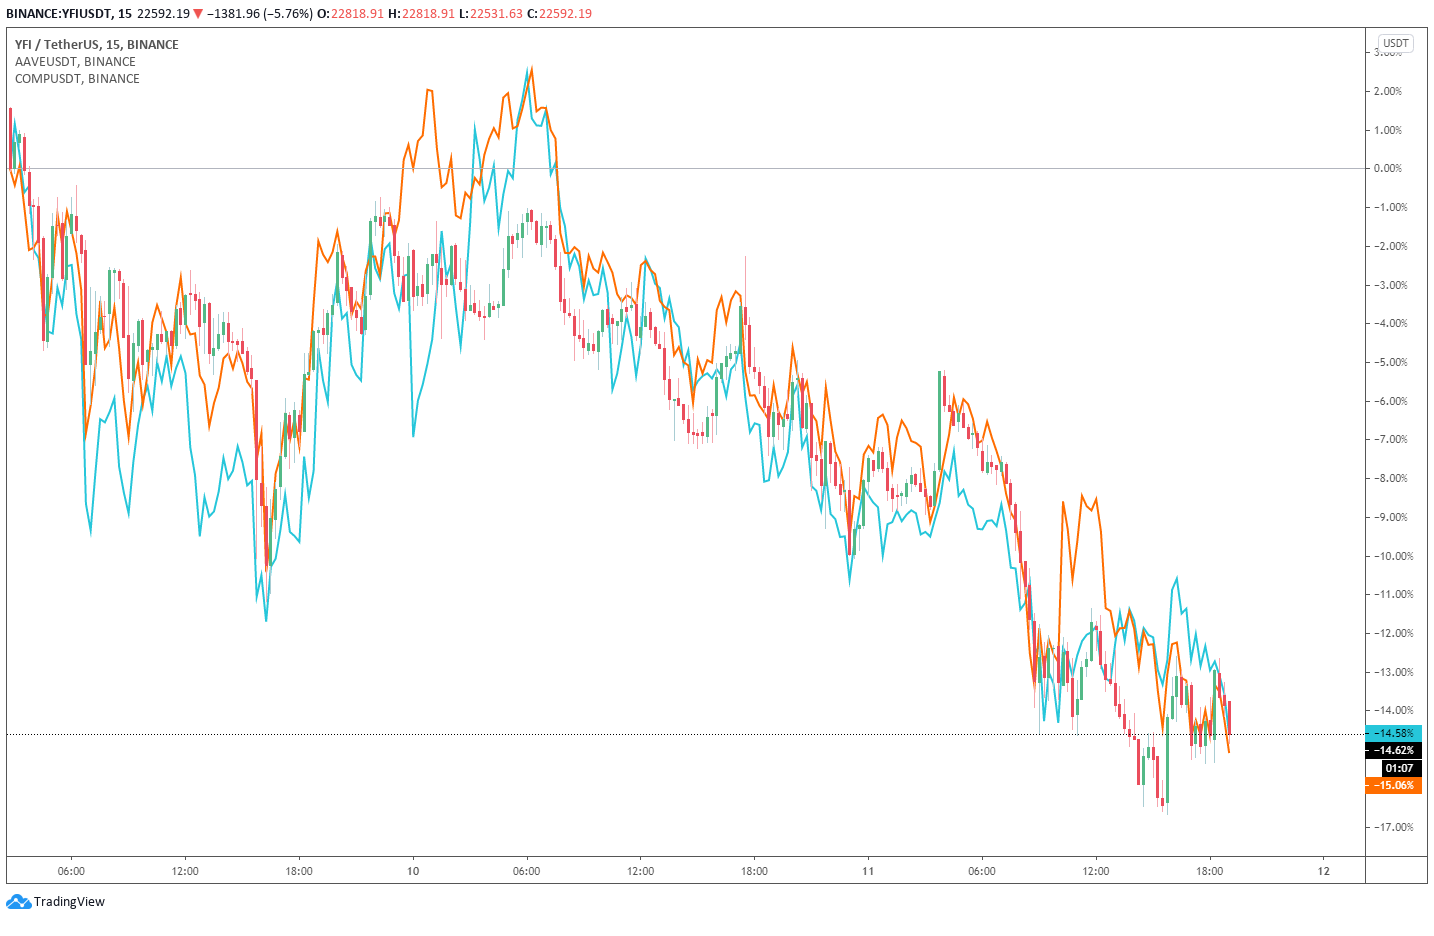Image resolution: width=1434 pixels, height=936 pixels.
Task: Click the low value L:22531.63
Action: coord(490,14)
